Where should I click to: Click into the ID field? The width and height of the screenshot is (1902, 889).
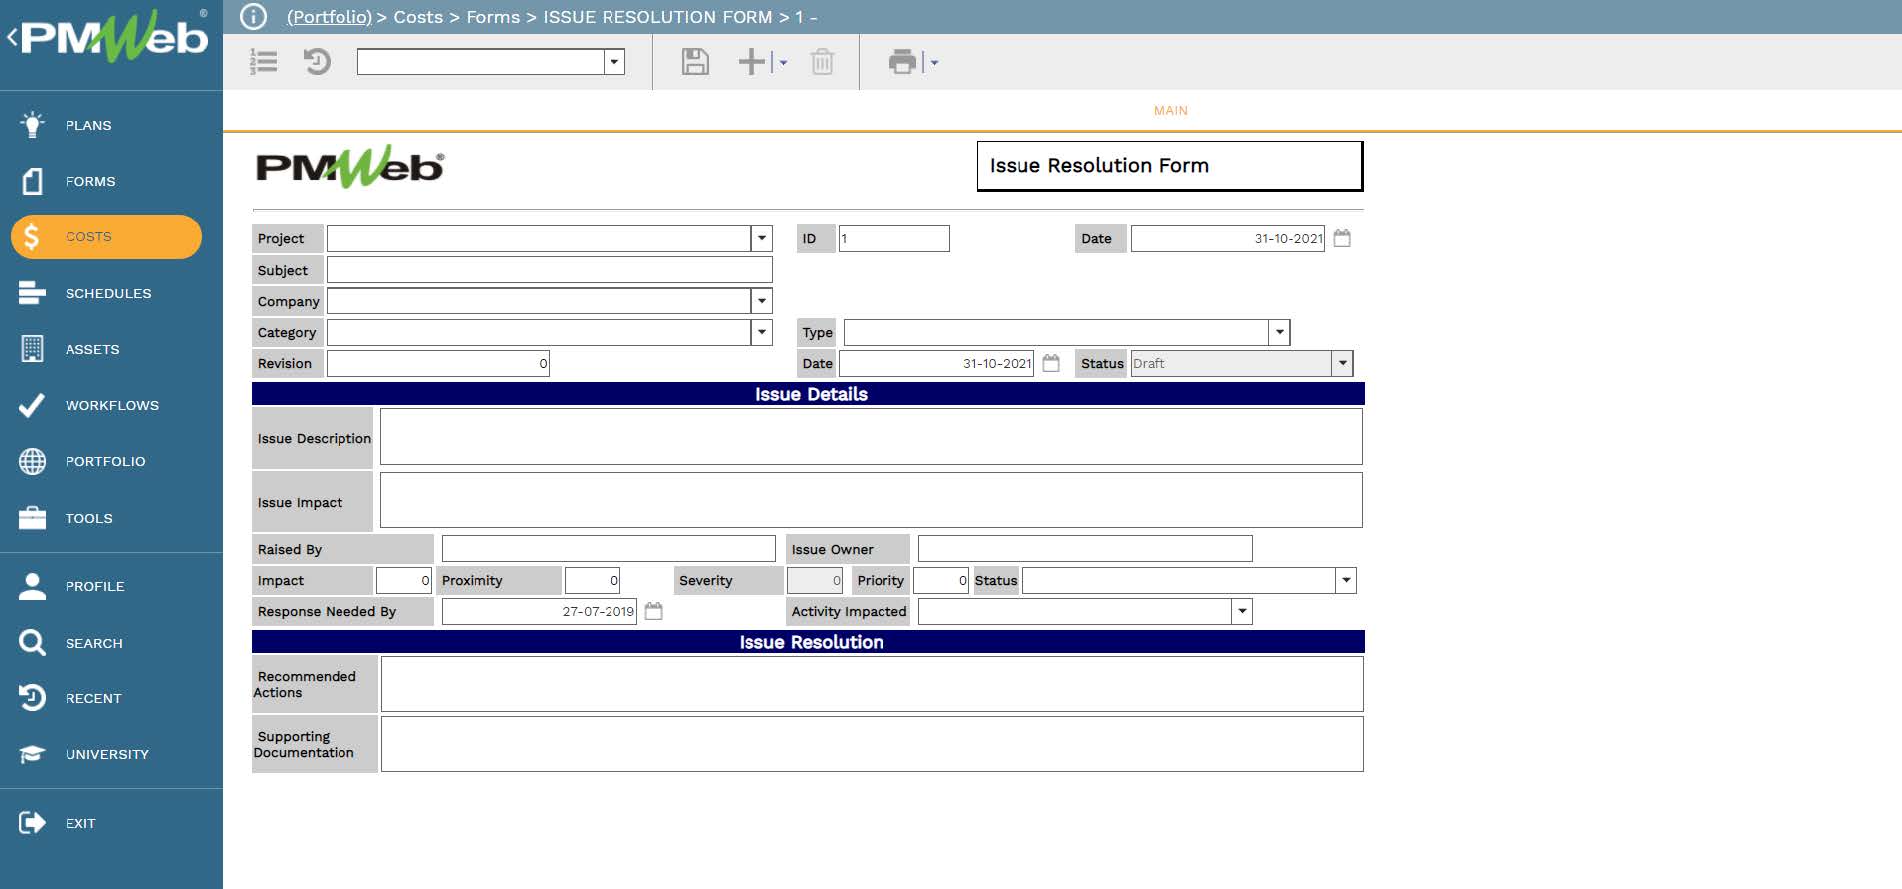pos(894,238)
